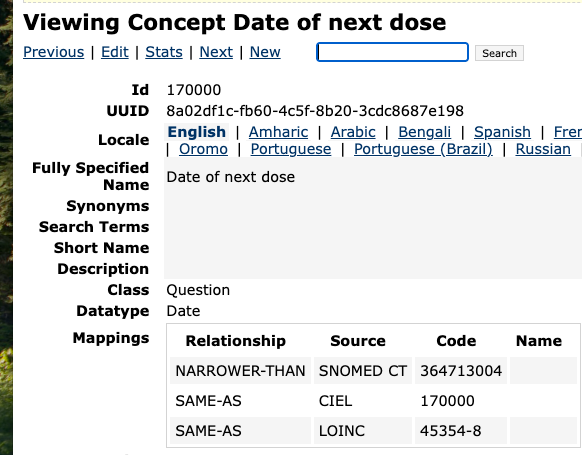Select the English locale tab

(196, 132)
